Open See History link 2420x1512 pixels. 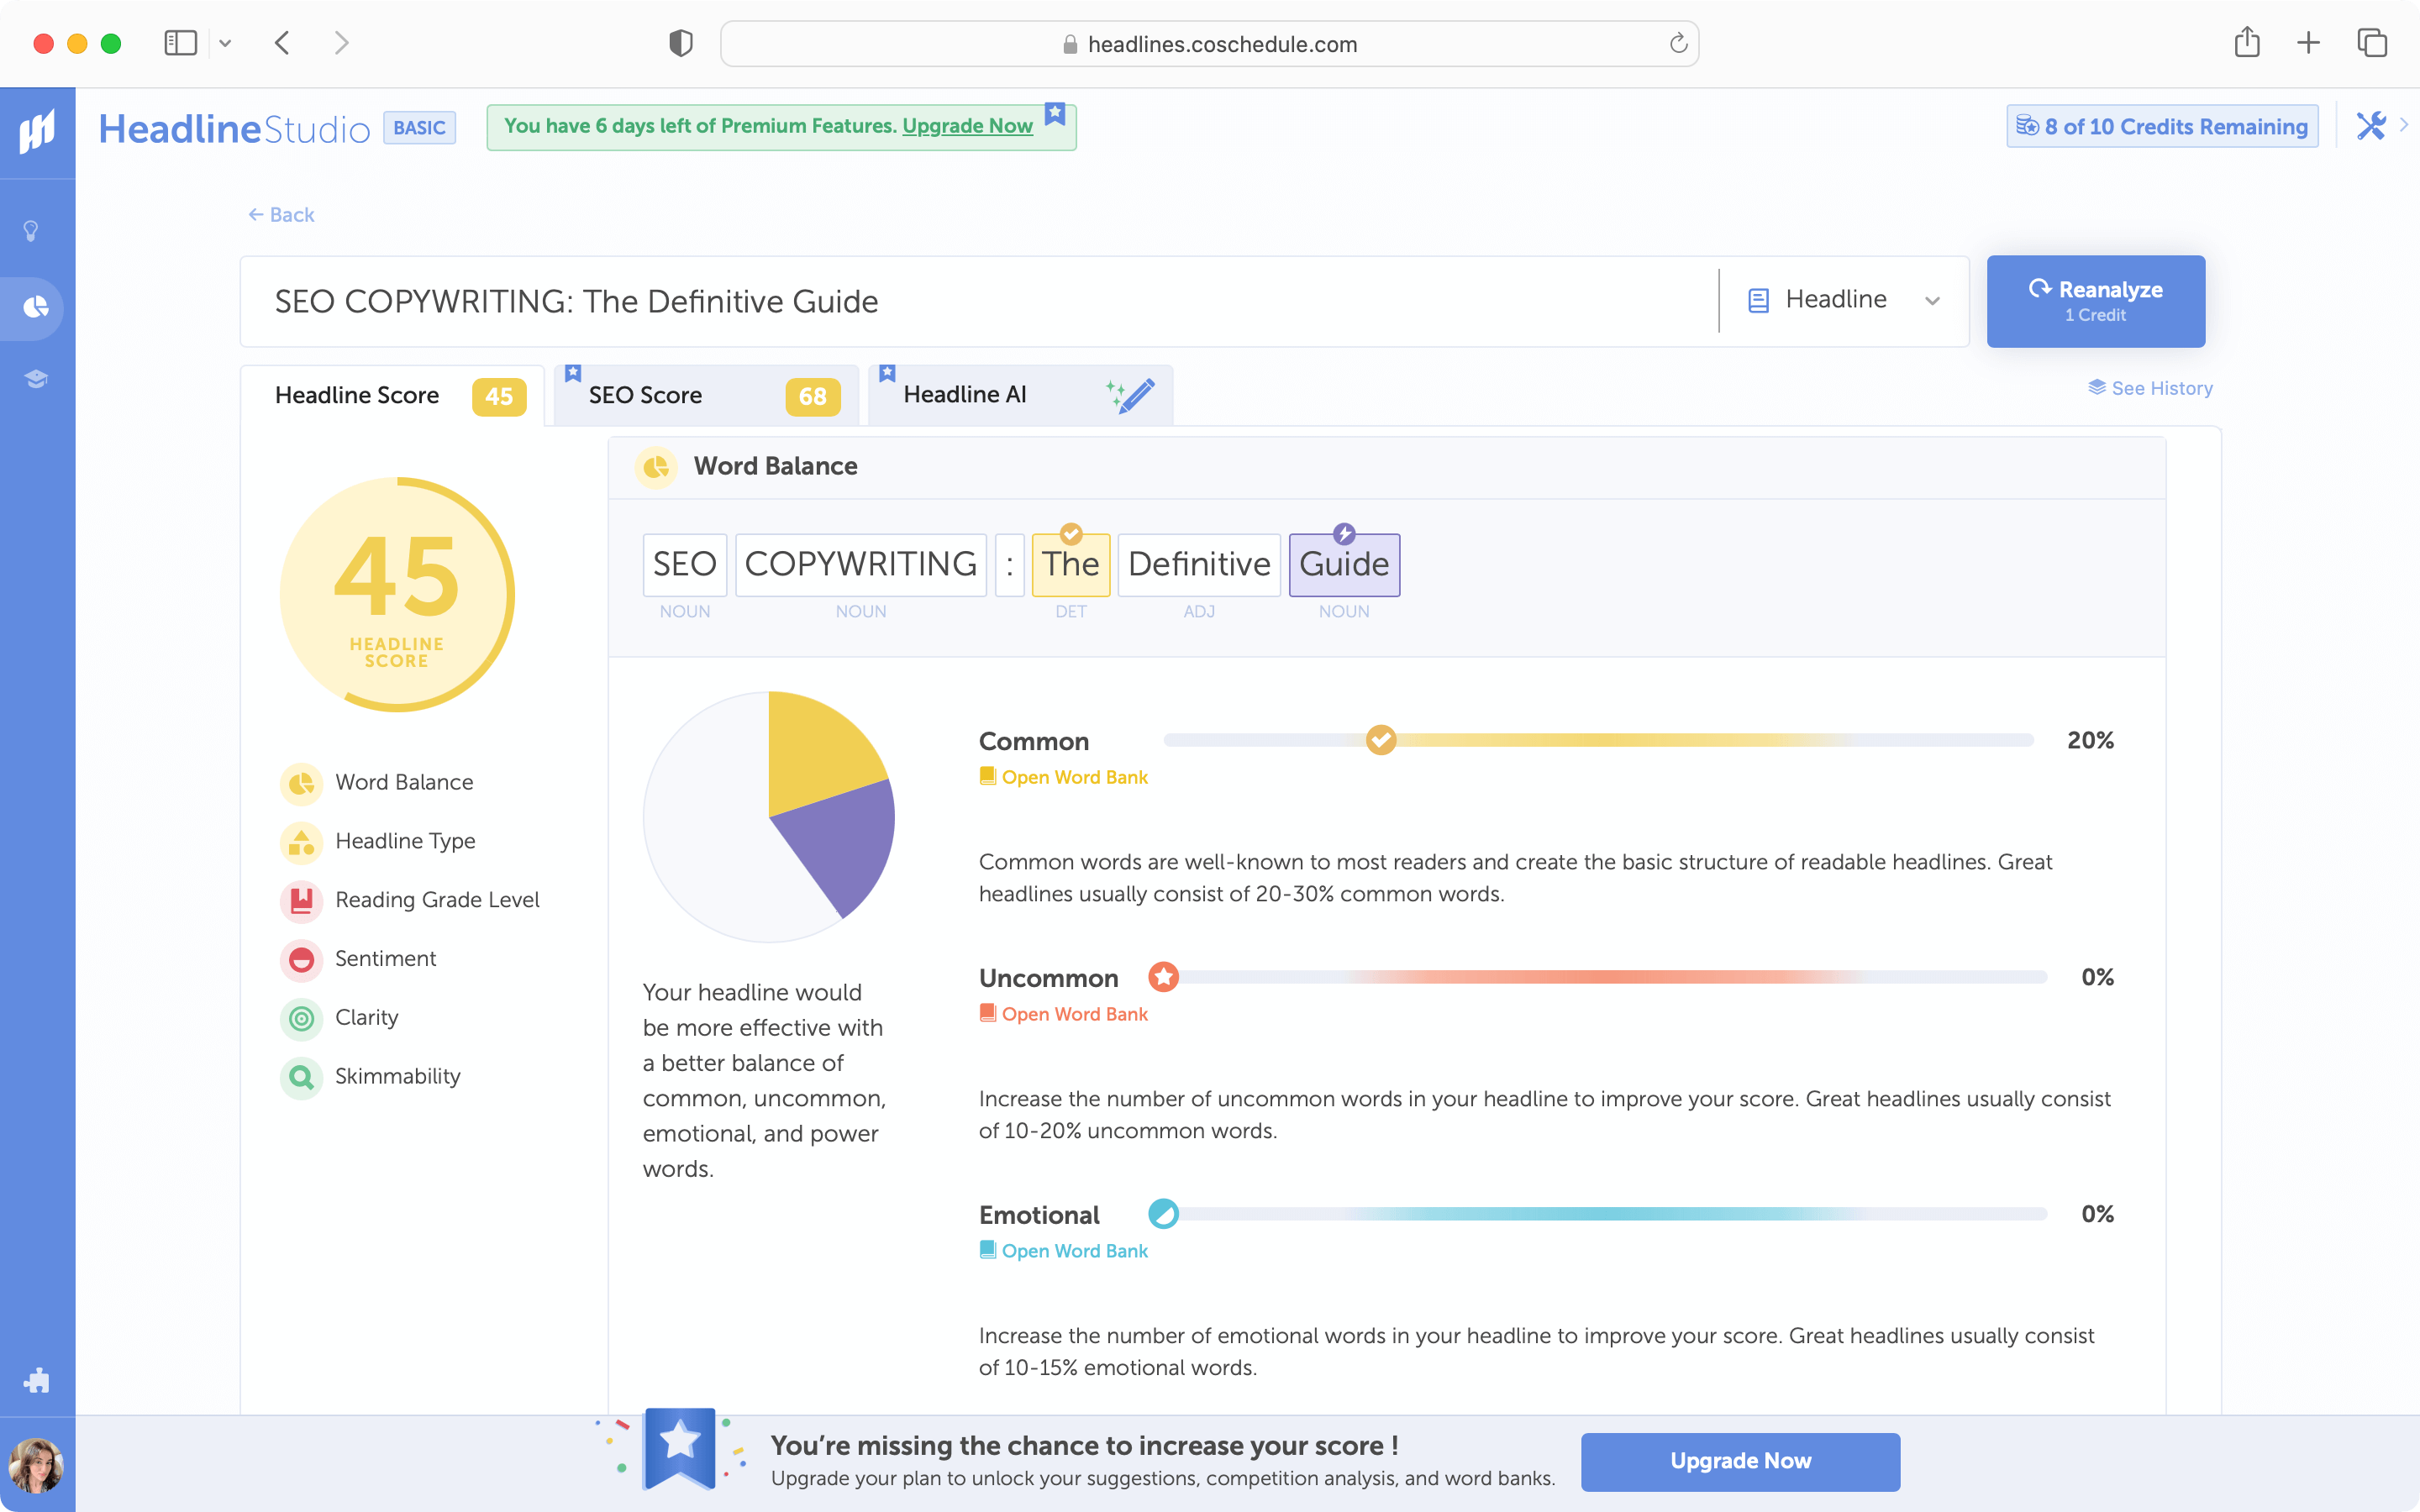pos(2150,388)
